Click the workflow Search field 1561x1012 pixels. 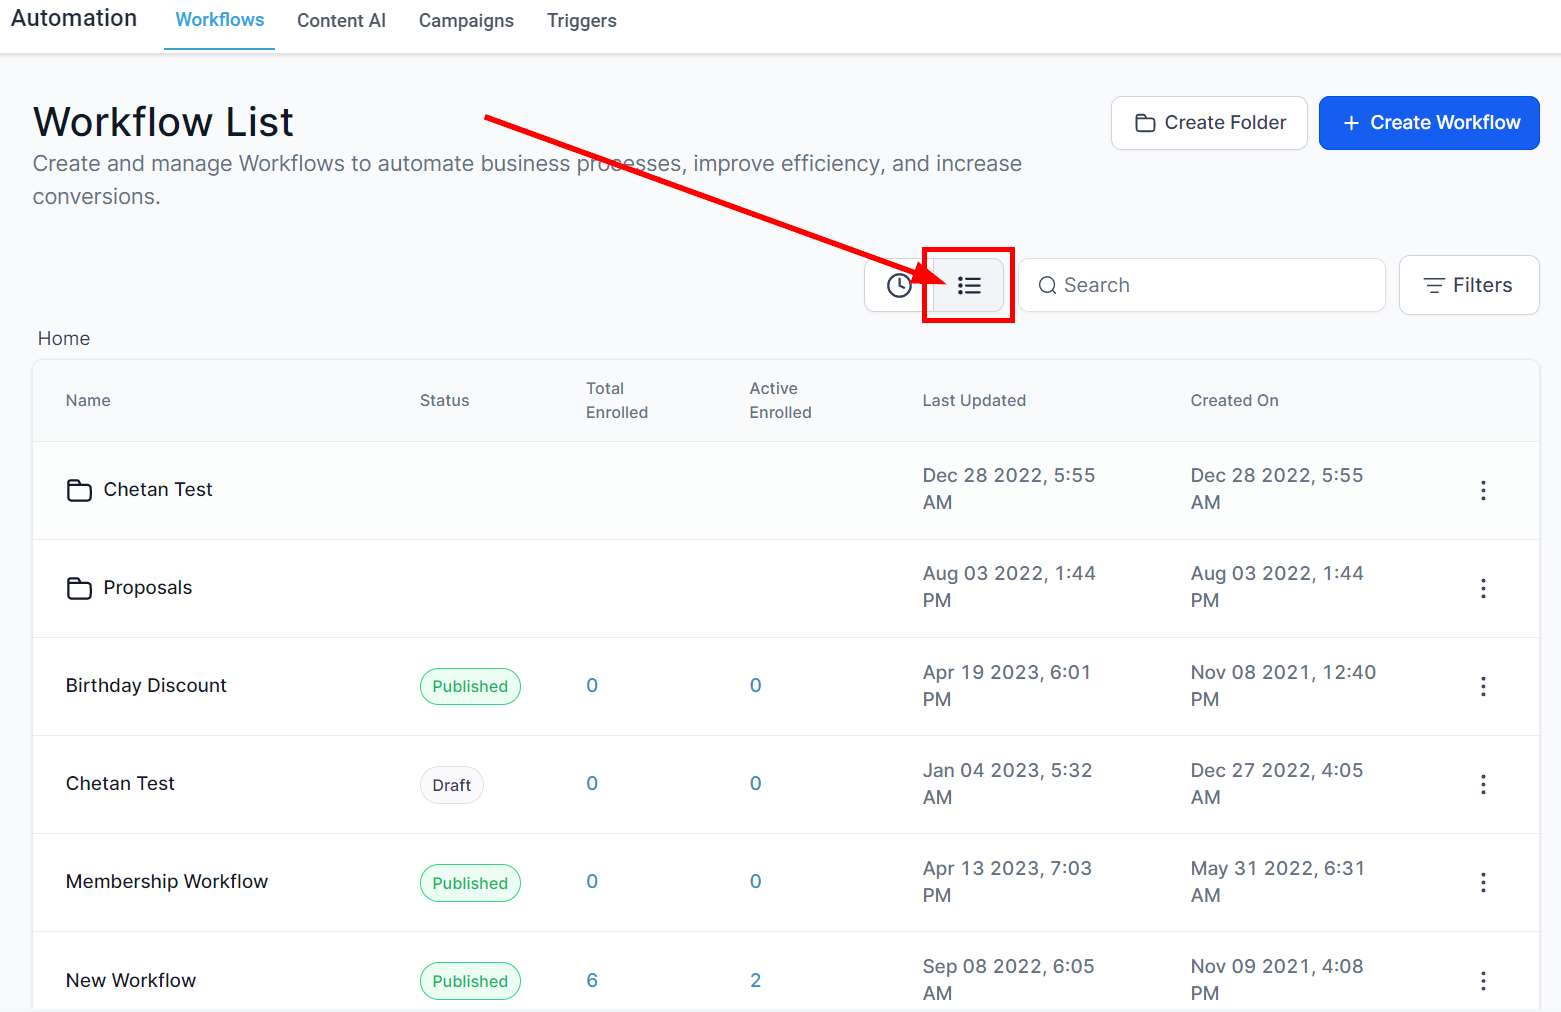(x=1210, y=286)
